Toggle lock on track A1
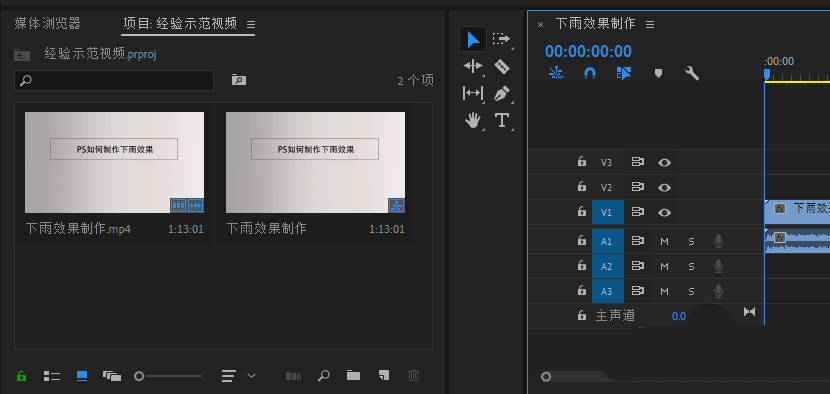830x394 pixels. pos(582,241)
